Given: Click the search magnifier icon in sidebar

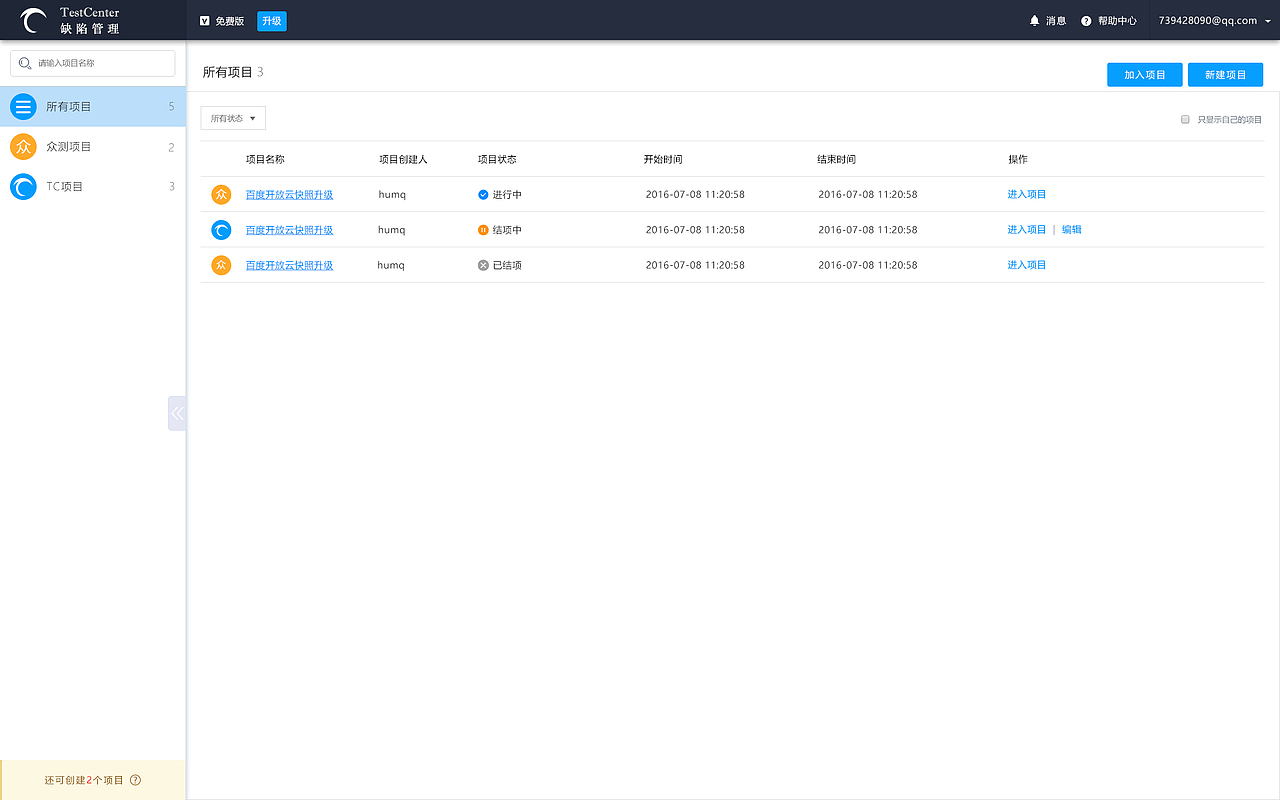Looking at the screenshot, I should coord(25,63).
